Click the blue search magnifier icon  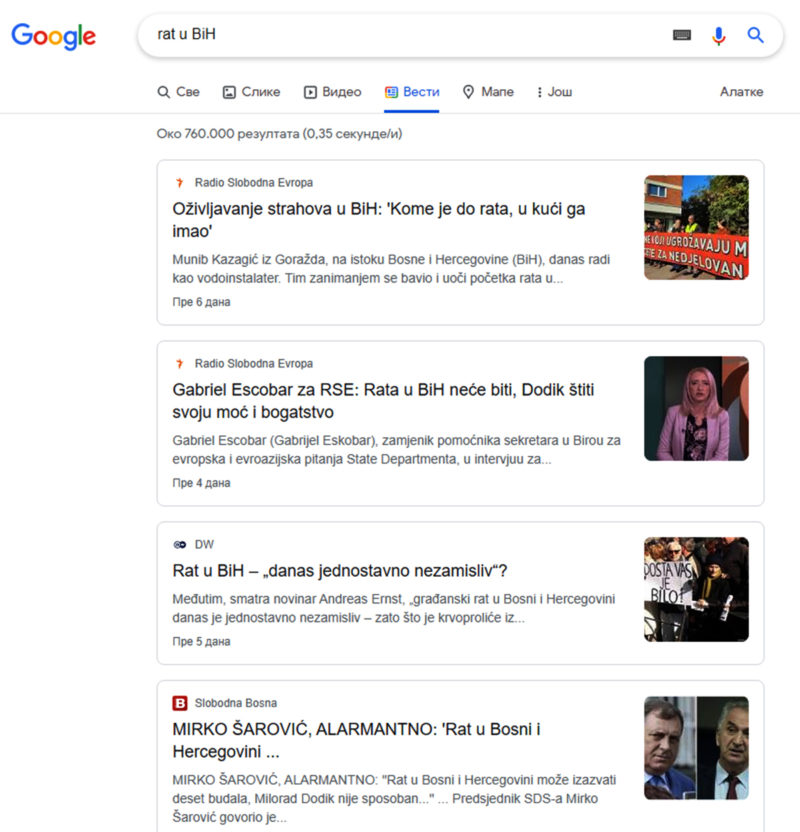pyautogui.click(x=755, y=35)
